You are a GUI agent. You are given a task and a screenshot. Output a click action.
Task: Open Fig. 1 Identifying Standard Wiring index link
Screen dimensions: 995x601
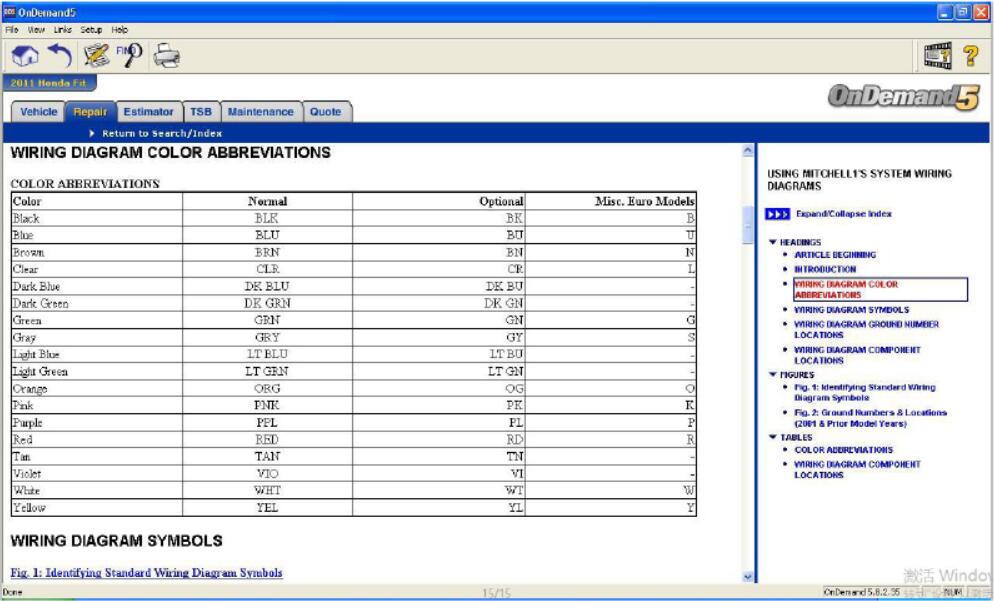pos(865,392)
